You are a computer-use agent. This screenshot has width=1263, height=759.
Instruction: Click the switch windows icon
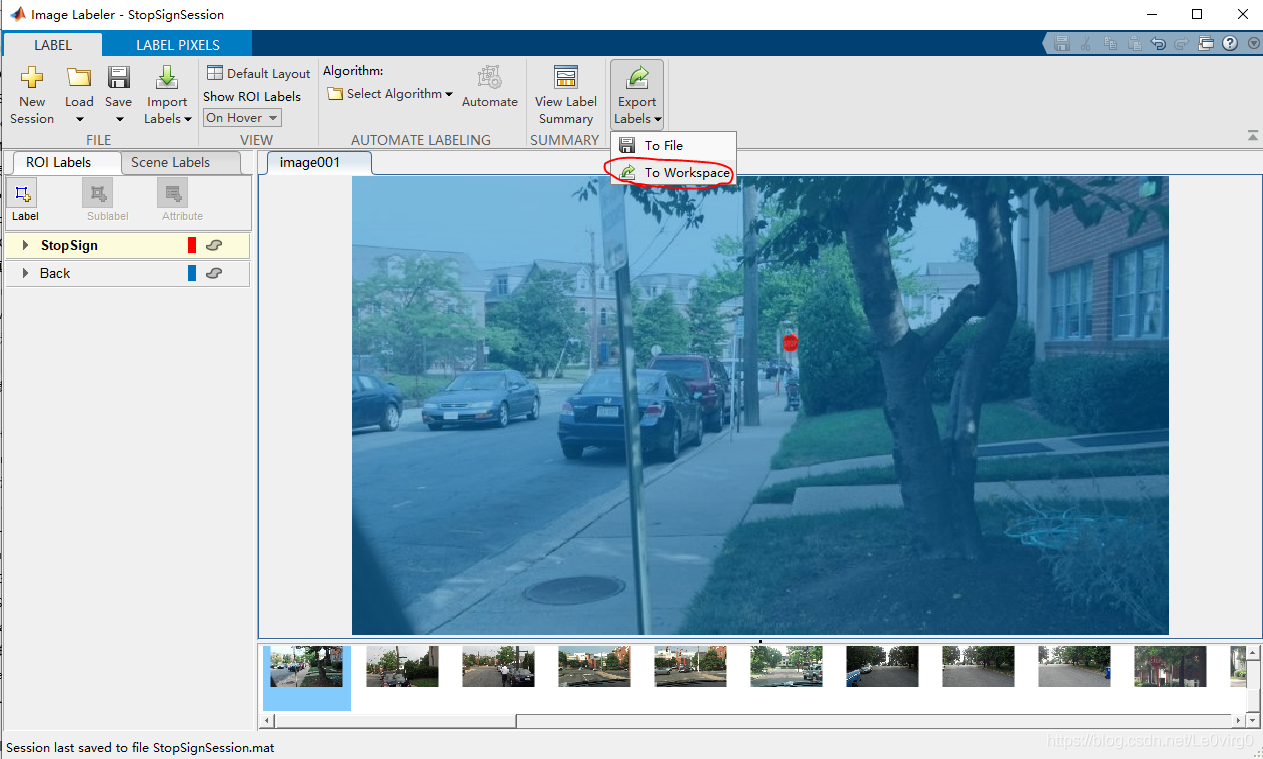pos(1206,43)
